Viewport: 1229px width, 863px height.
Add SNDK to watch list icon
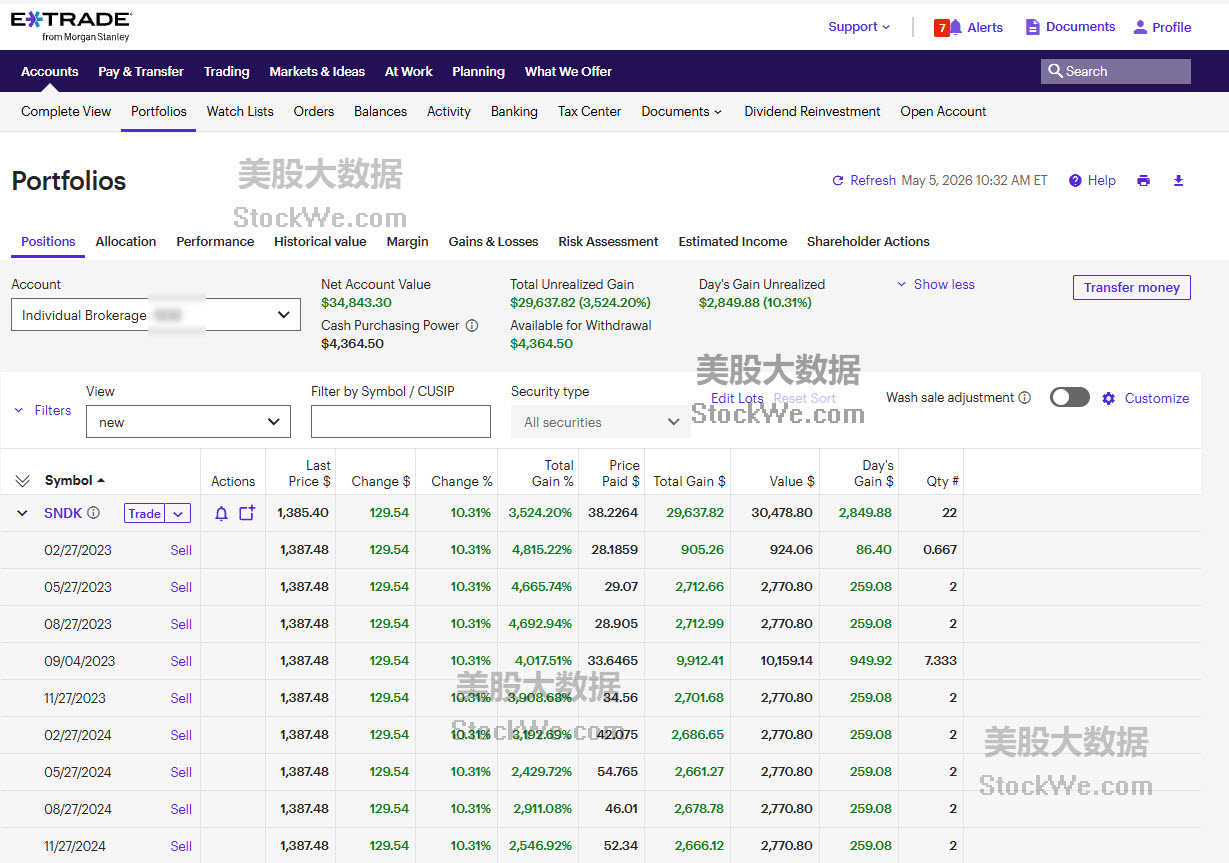pos(246,513)
